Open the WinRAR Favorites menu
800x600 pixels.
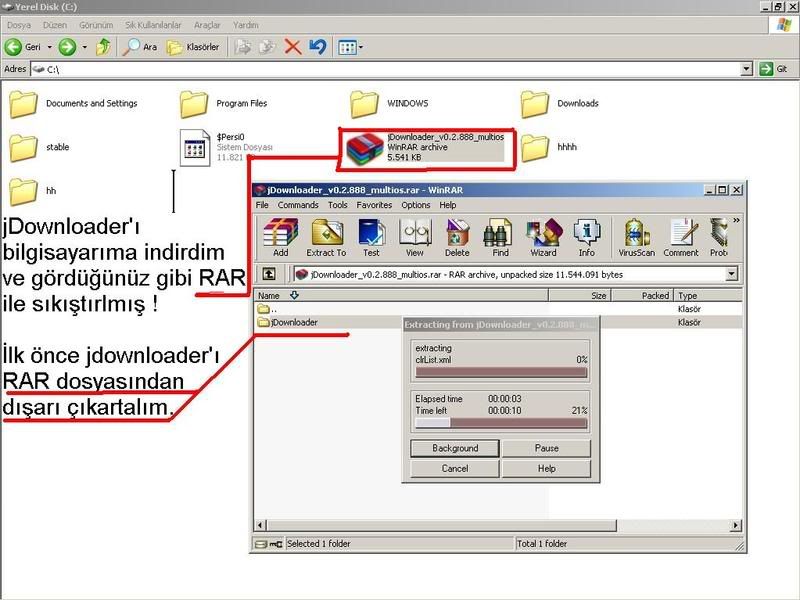coord(374,205)
